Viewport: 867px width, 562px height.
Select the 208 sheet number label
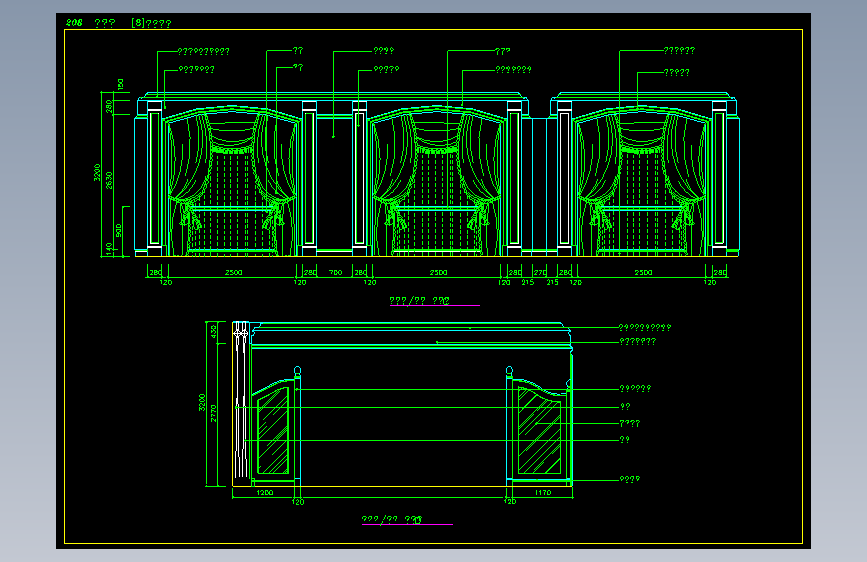pos(74,23)
